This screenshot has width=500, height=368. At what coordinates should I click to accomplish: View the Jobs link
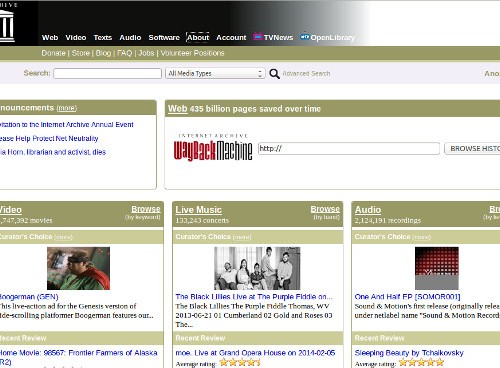point(146,53)
